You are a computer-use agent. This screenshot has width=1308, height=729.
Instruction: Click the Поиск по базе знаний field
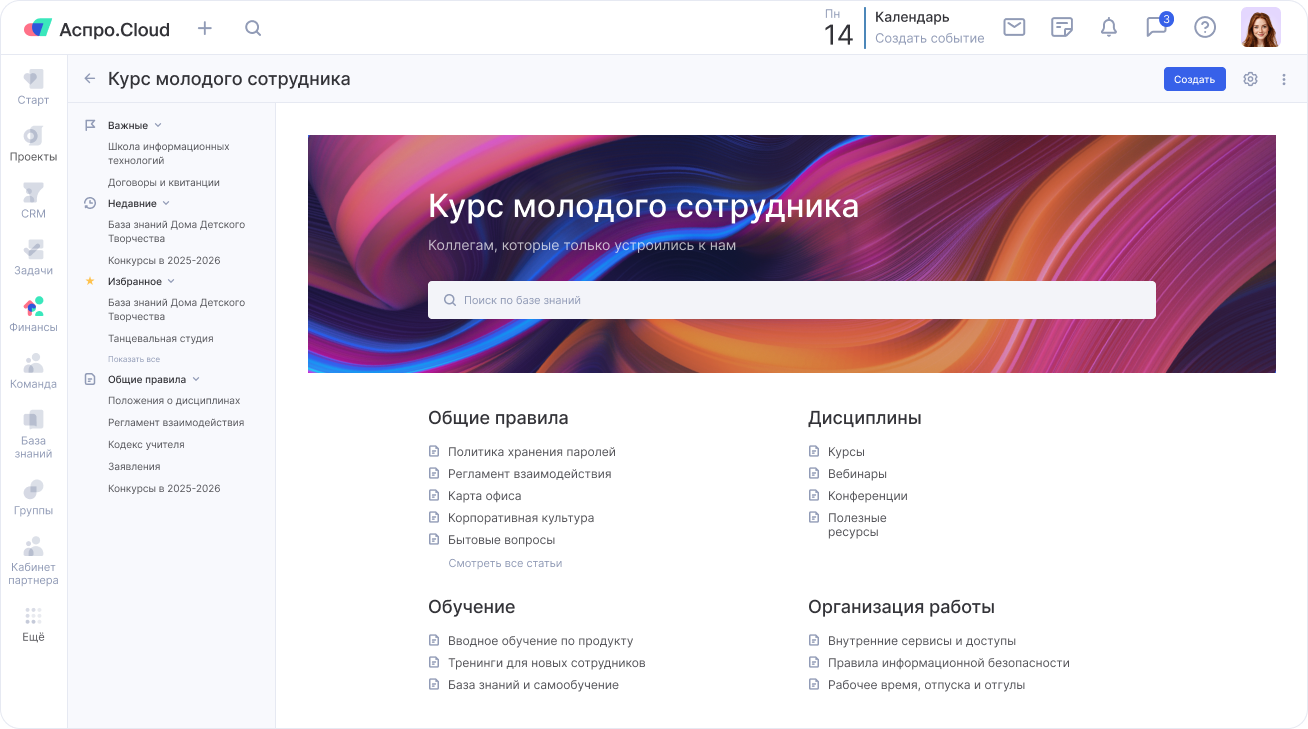point(791,300)
